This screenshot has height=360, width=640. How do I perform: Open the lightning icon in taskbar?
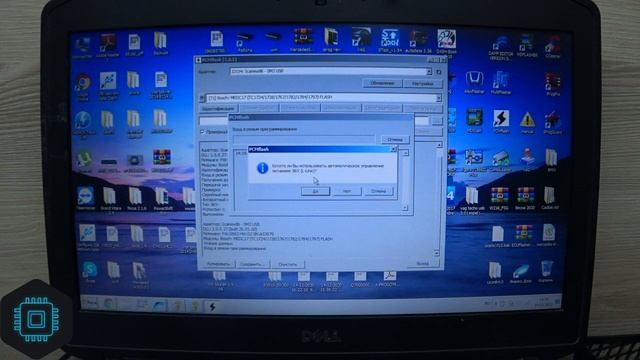212,306
